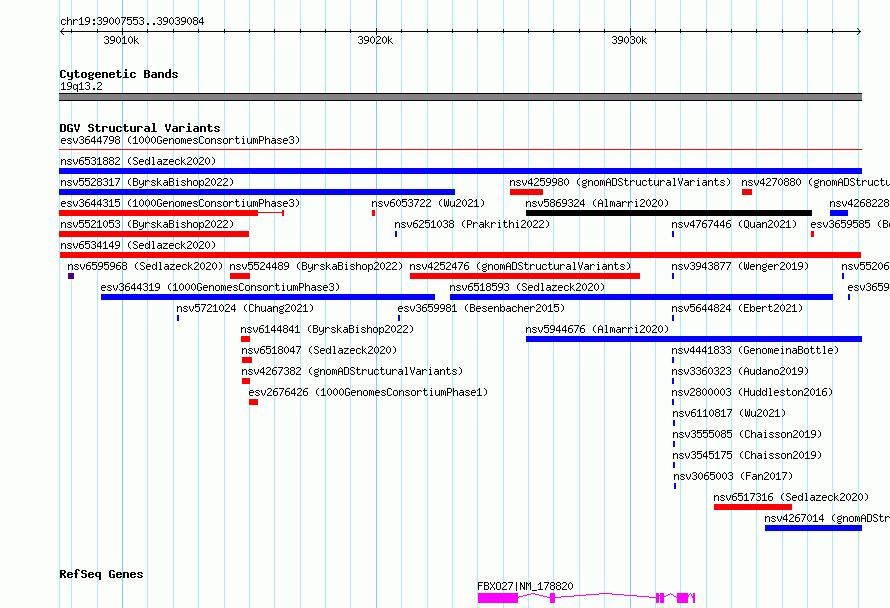The image size is (890, 608).
Task: Click the blue nsv6518593 variant bar
Action: click(641, 297)
